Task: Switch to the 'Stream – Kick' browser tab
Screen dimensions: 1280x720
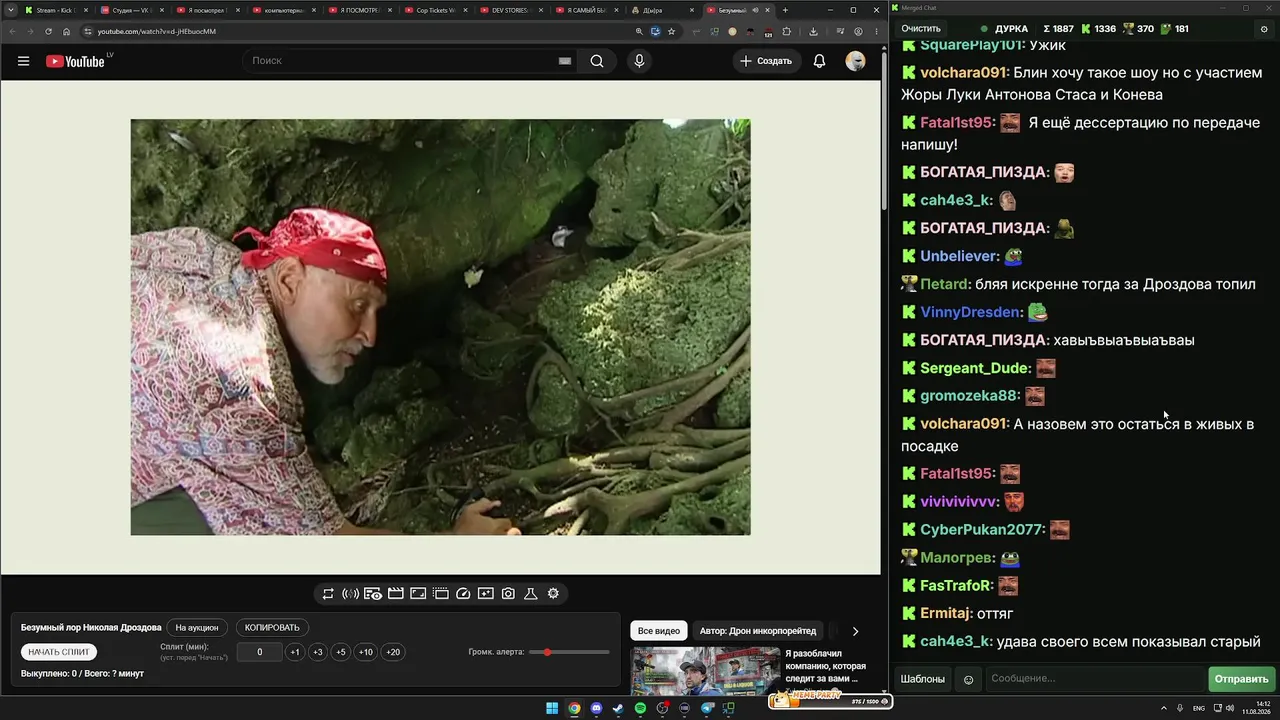Action: point(56,10)
